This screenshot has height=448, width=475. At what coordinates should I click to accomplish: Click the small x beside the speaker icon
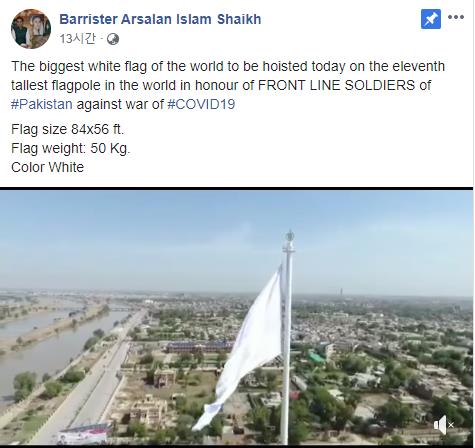(451, 425)
